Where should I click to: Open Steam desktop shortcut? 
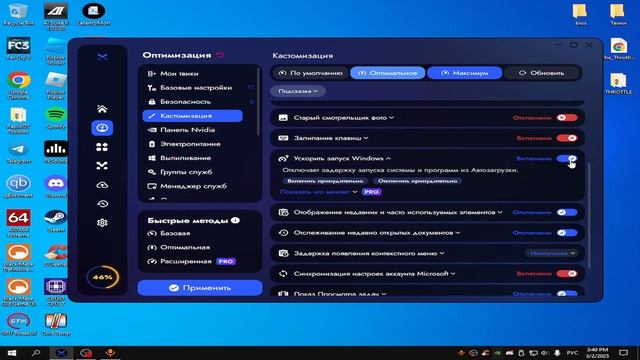[56, 221]
